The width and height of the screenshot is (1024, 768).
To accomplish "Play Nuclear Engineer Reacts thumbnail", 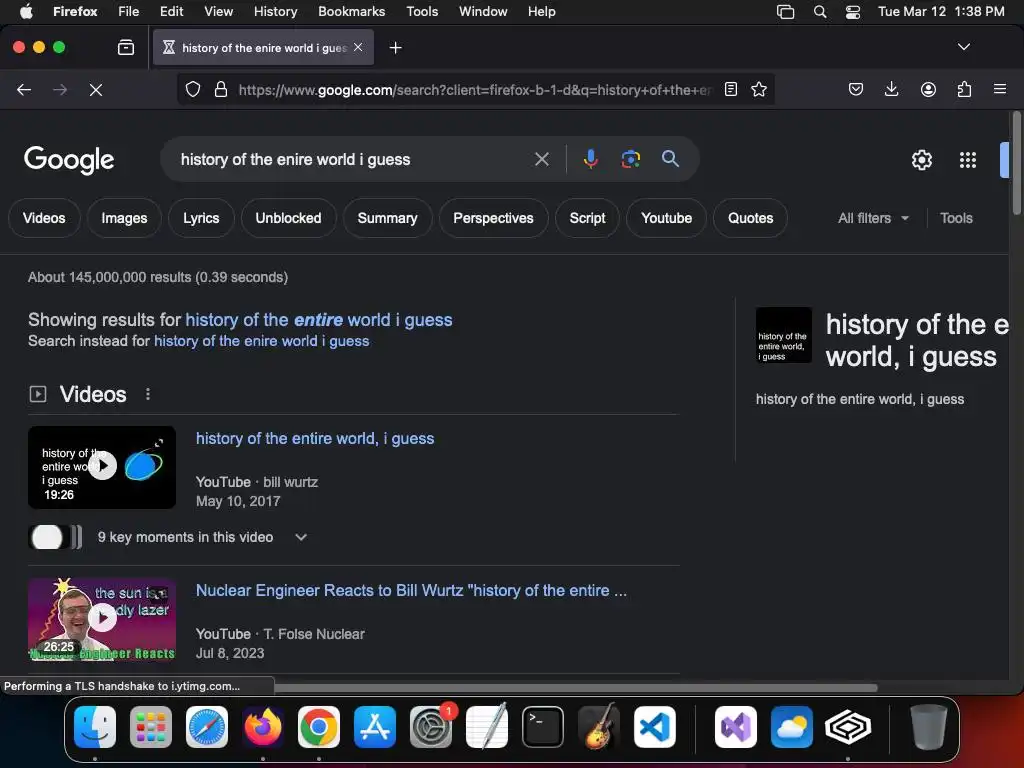I will pyautogui.click(x=102, y=618).
